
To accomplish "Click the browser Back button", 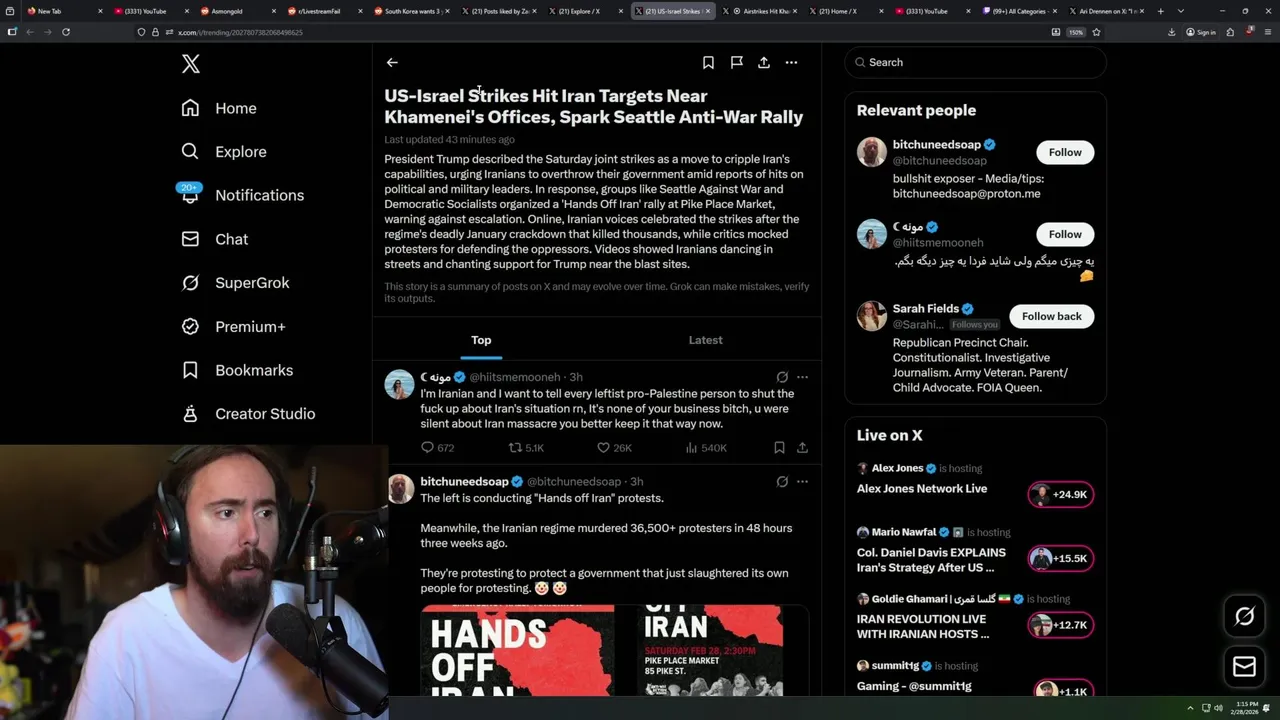I will pyautogui.click(x=29, y=32).
